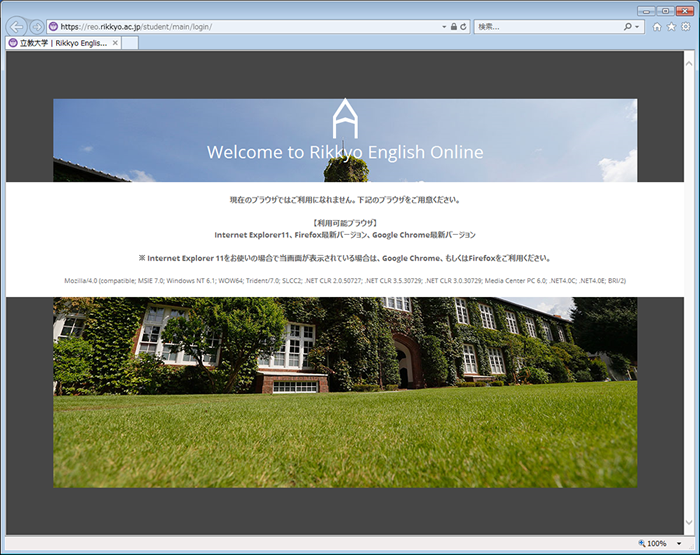Screen dimensions: 700x555
Task: Click the Mozilla/4.0 user agent string
Action: 345,281
